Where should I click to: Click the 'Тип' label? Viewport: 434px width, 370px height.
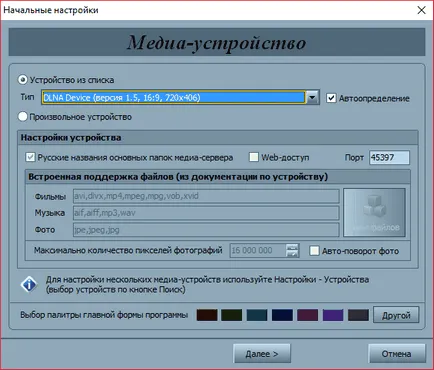(x=27, y=97)
